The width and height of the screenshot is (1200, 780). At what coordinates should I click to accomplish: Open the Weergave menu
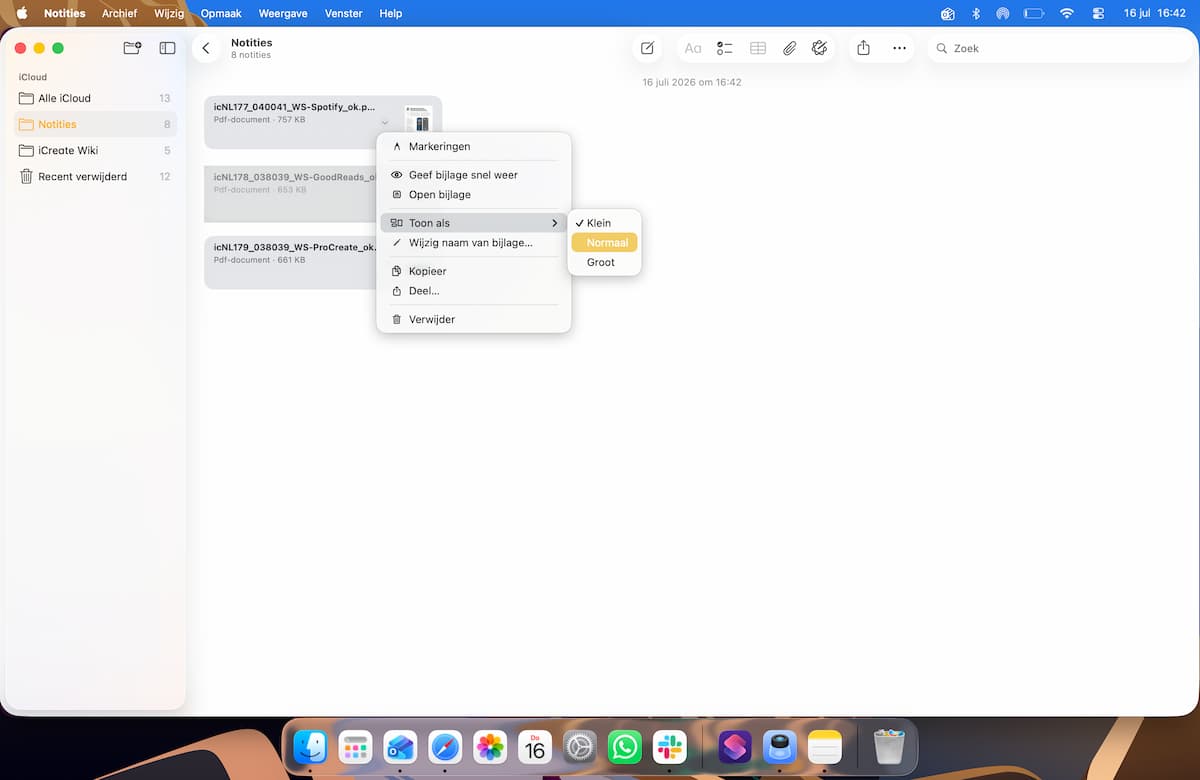[x=283, y=13]
